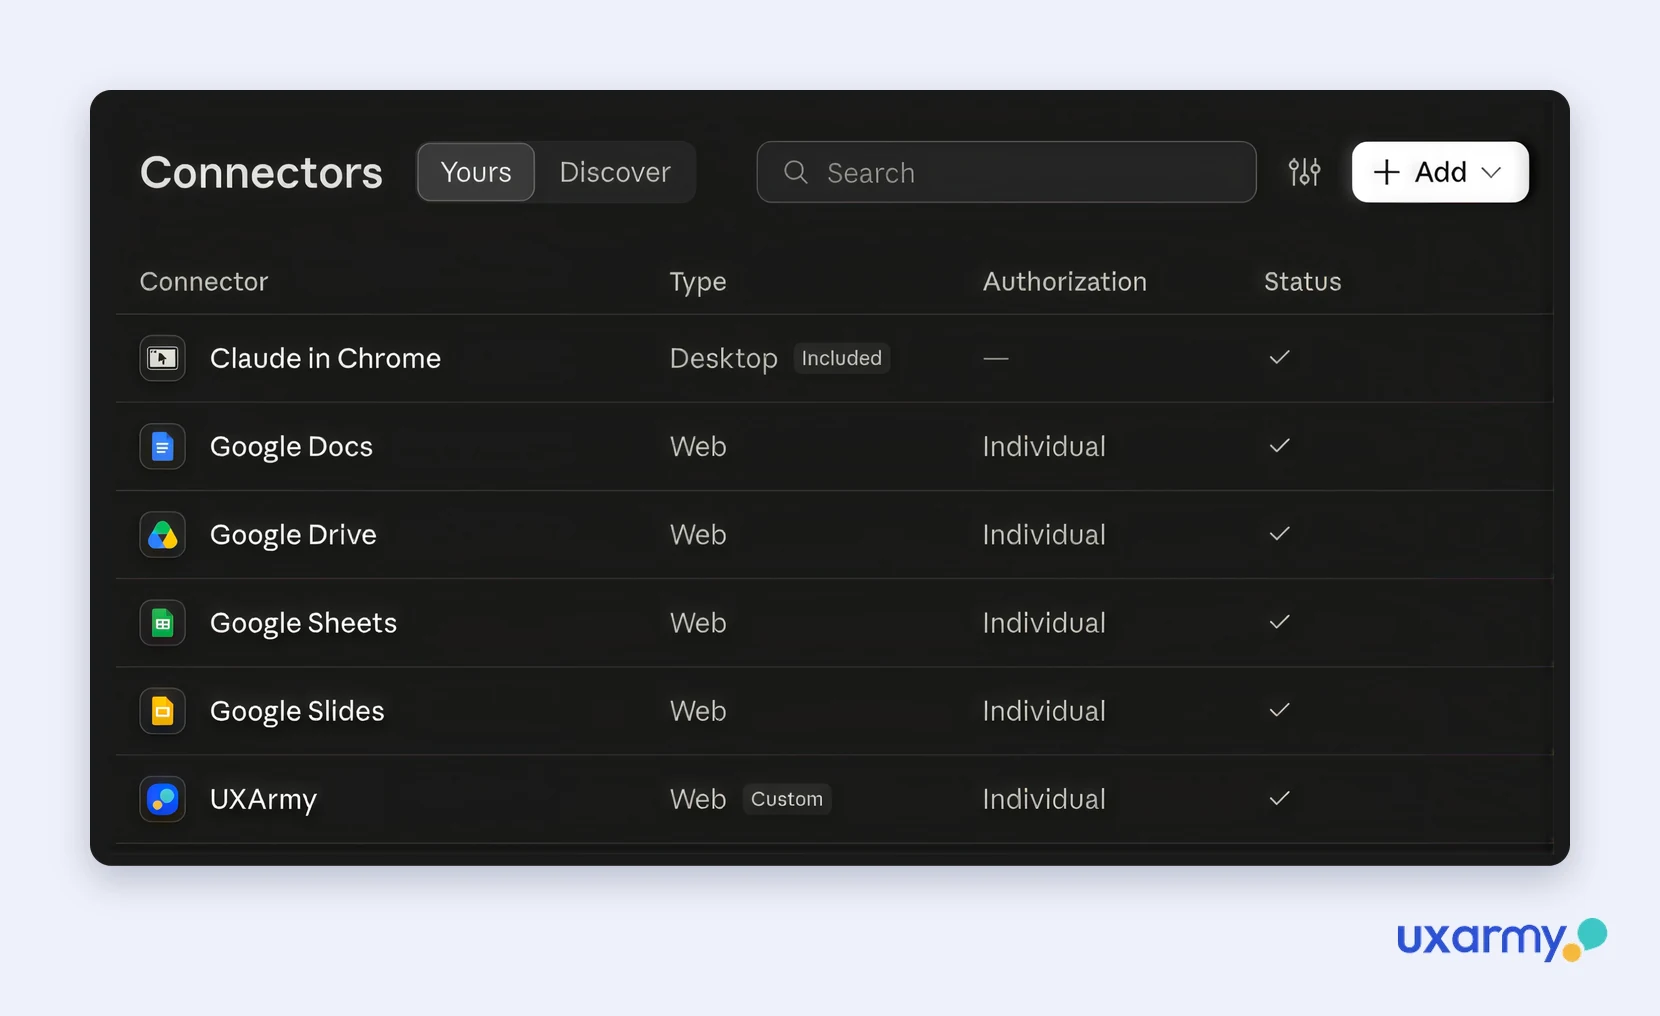Switch to the Discover tab
Viewport: 1660px width, 1016px height.
[x=615, y=172]
